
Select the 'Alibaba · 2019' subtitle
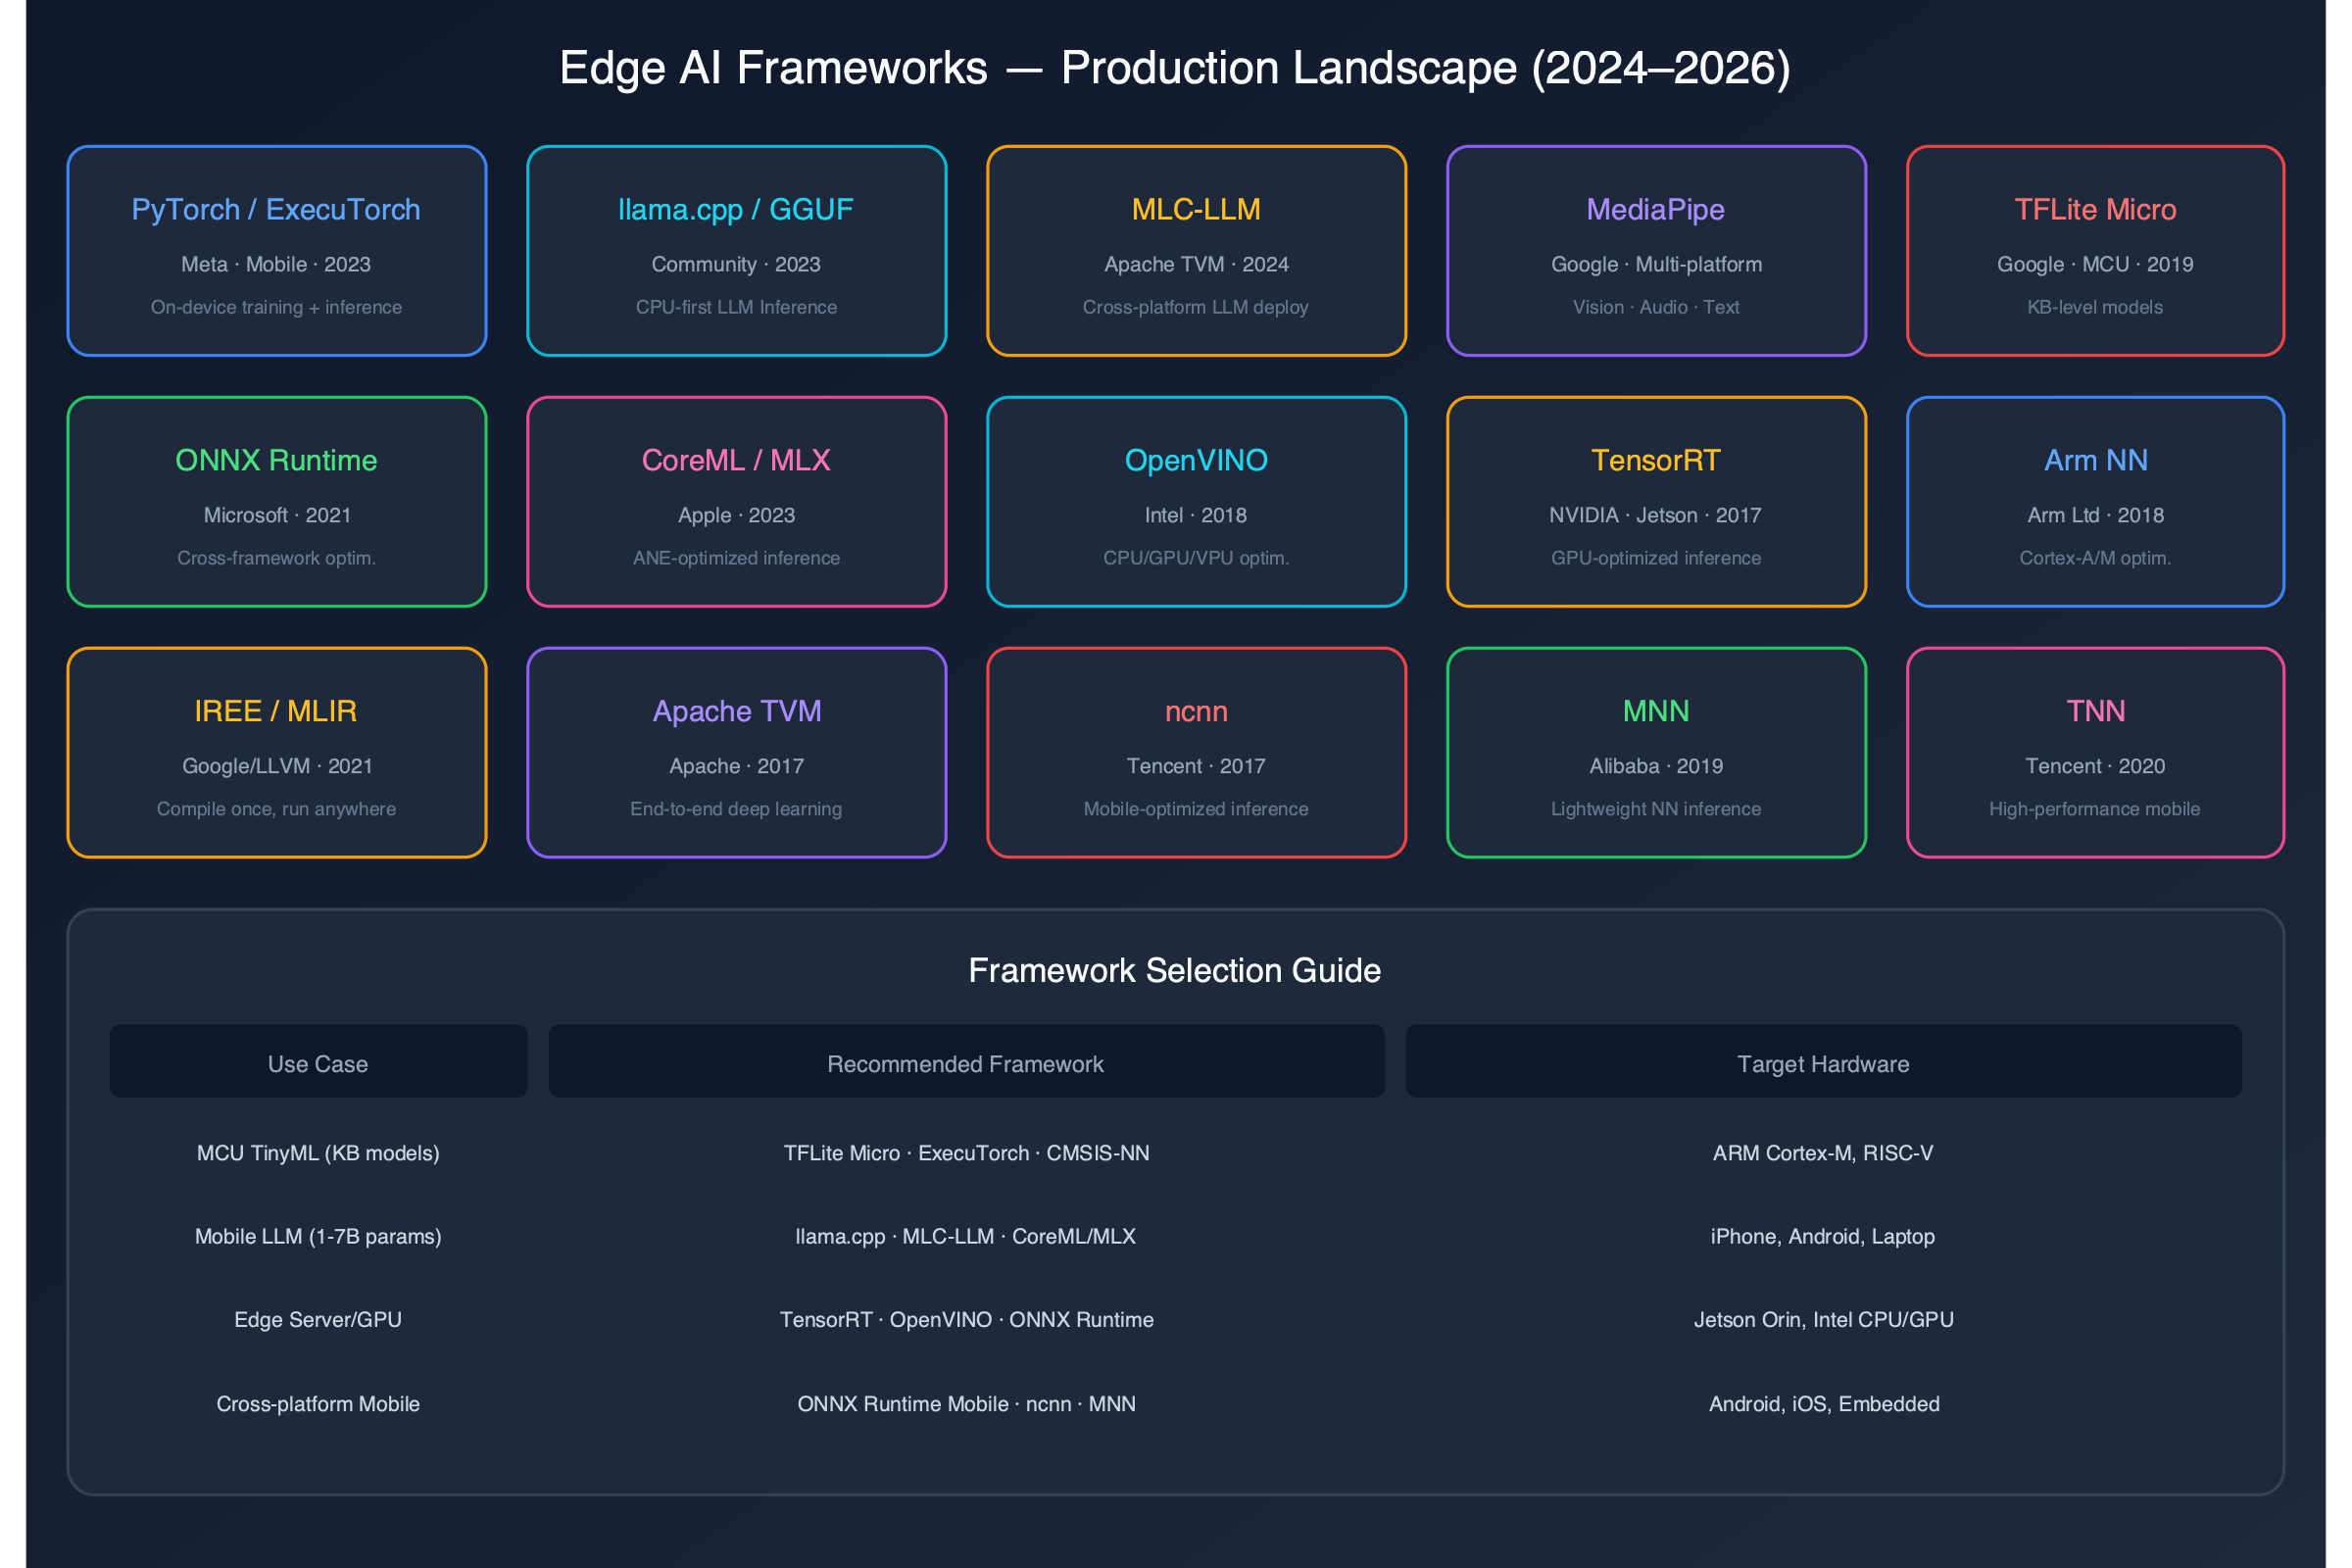point(1656,766)
